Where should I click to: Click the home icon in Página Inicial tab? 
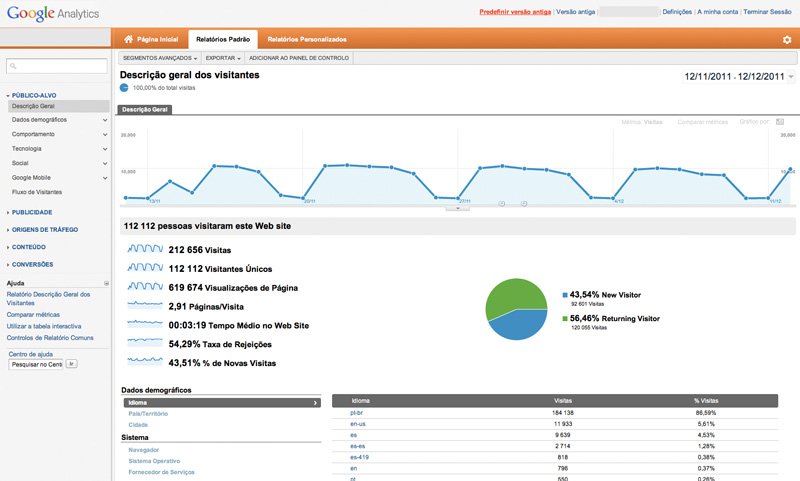tap(128, 39)
